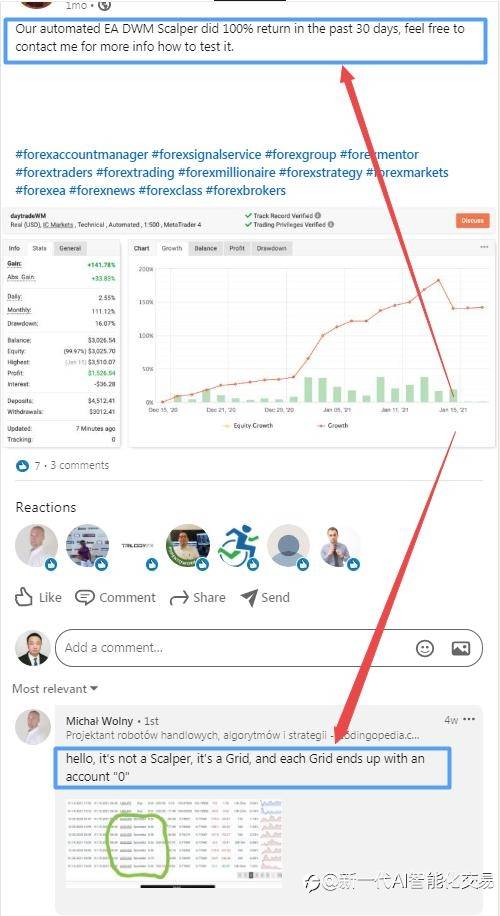500x916 pixels.
Task: Switch to the Drawdown chart tab
Action: pyautogui.click(x=272, y=248)
